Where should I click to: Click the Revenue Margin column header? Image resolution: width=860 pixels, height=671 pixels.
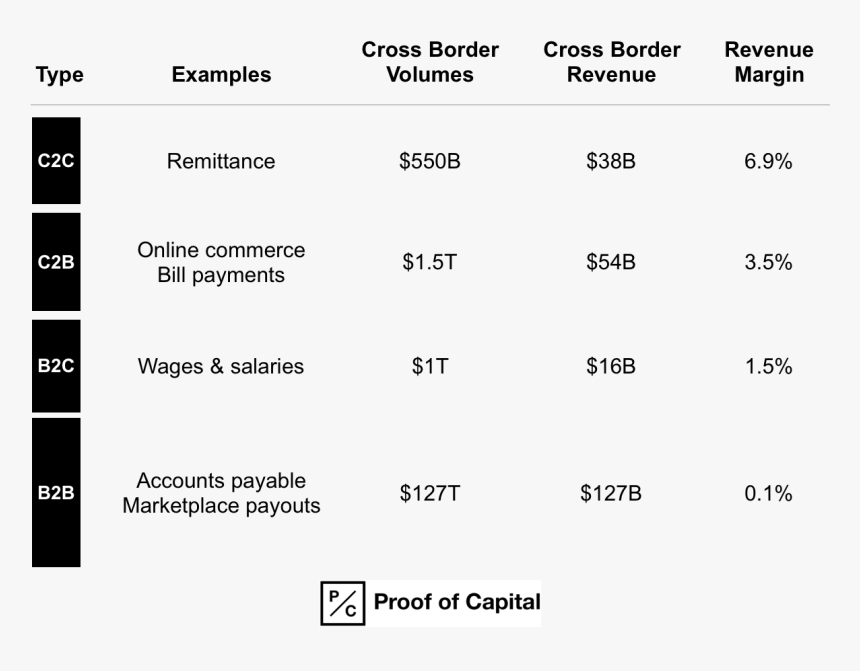(x=769, y=62)
